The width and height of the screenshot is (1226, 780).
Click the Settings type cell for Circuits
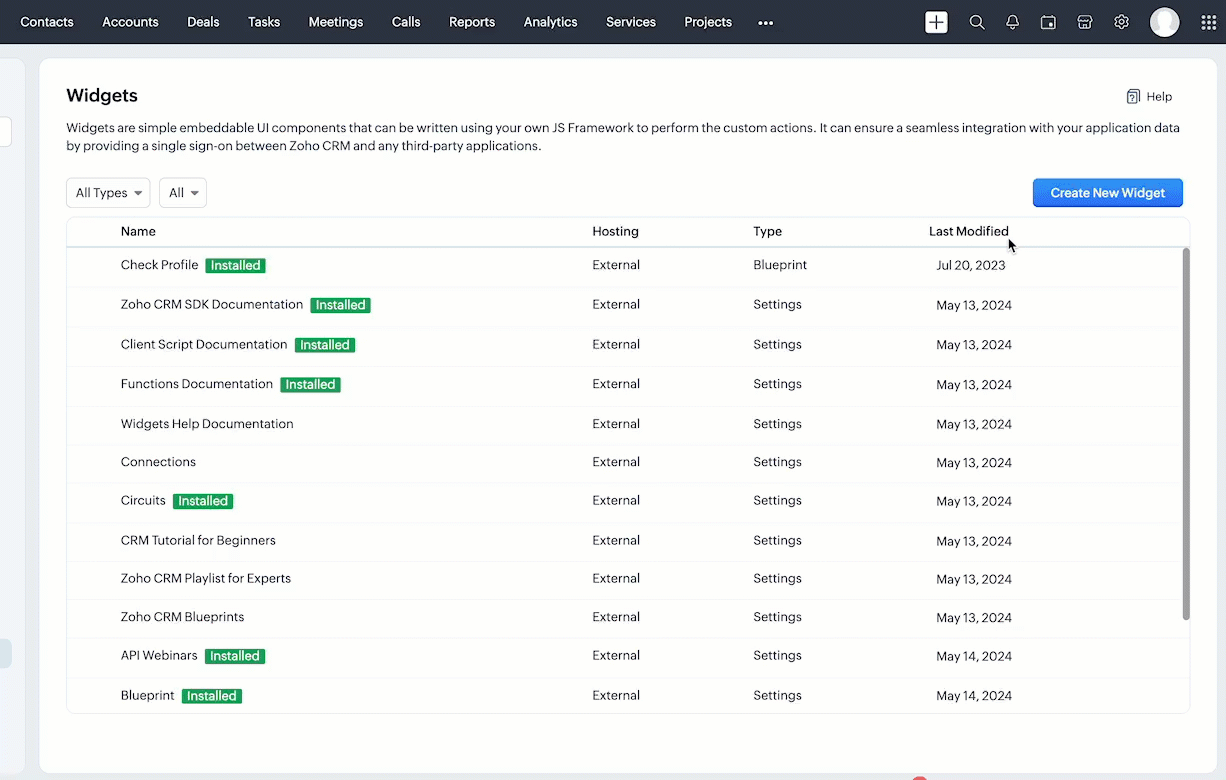[777, 500]
